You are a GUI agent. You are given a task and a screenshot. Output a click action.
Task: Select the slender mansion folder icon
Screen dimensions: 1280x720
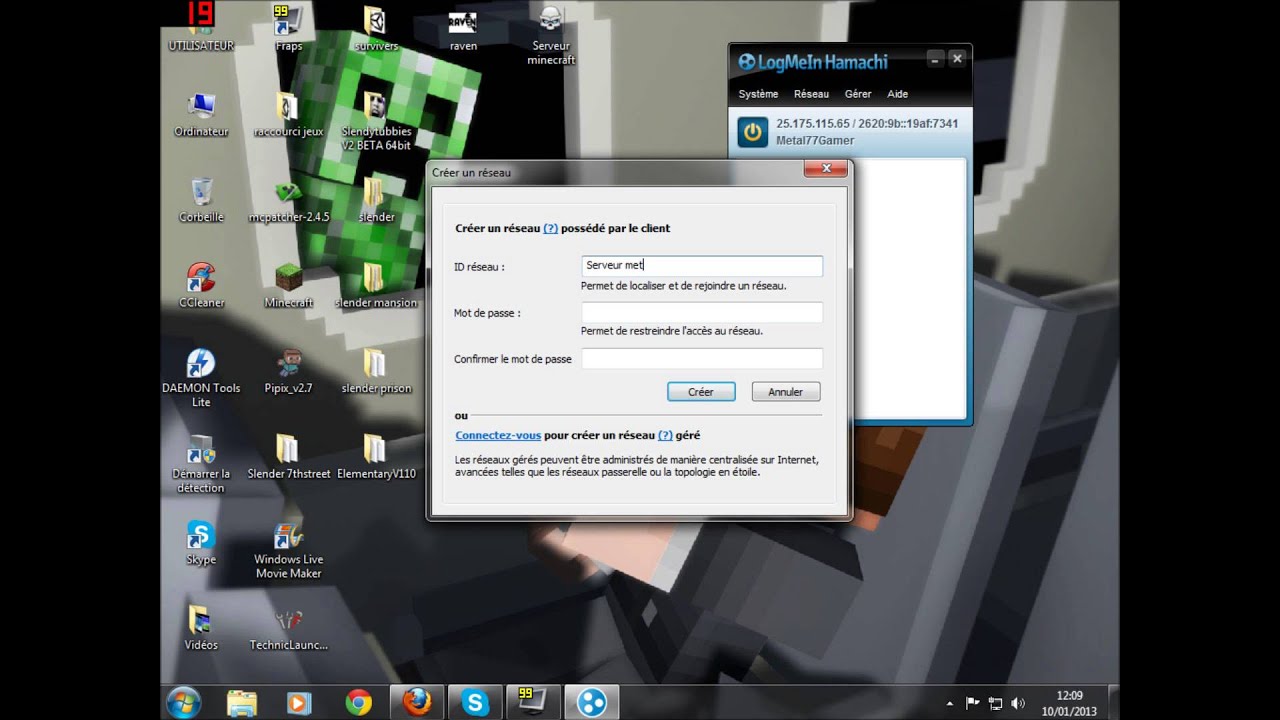pyautogui.click(x=376, y=286)
